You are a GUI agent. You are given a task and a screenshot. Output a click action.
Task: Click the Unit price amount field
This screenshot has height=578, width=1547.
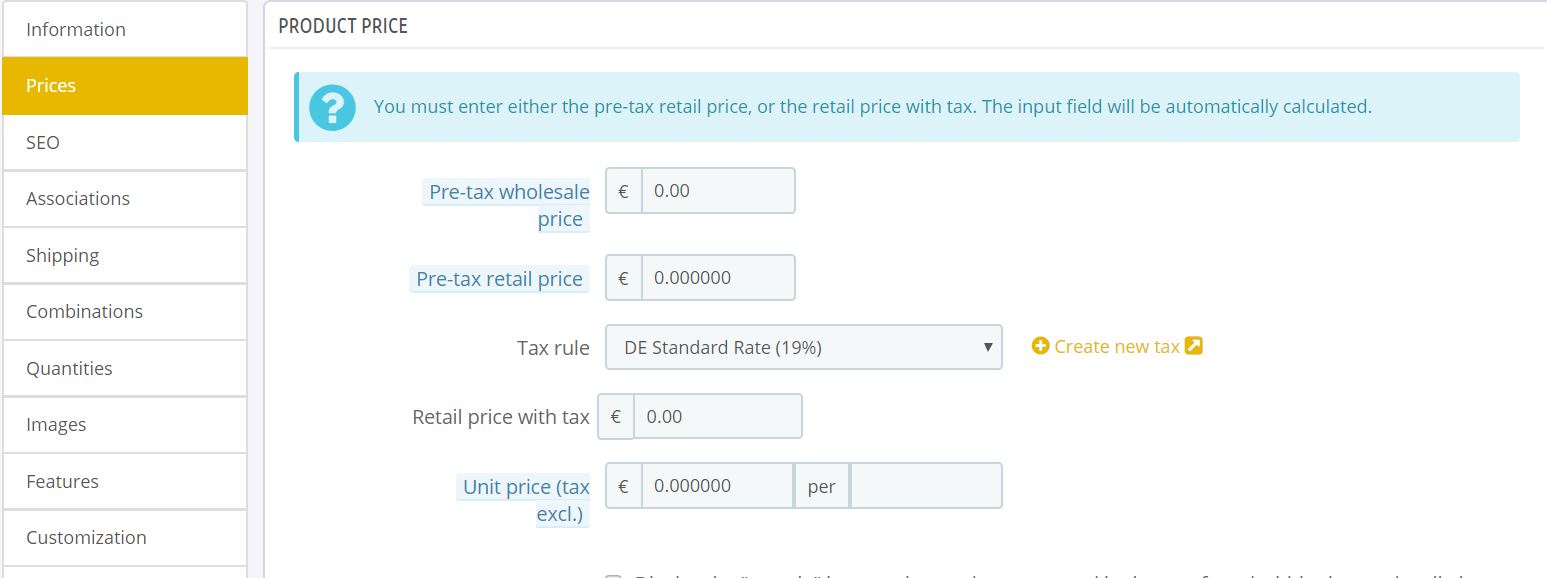[x=717, y=485]
